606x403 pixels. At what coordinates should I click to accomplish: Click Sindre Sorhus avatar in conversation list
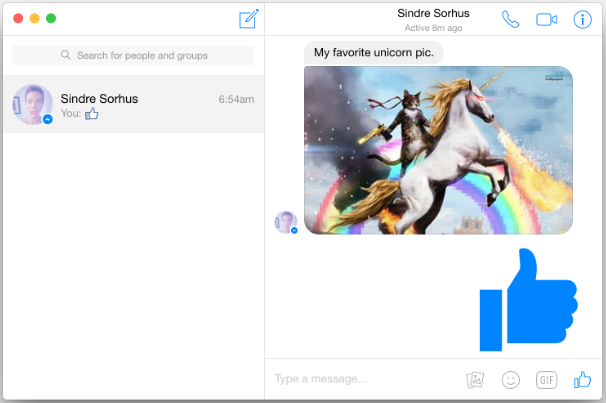32,104
